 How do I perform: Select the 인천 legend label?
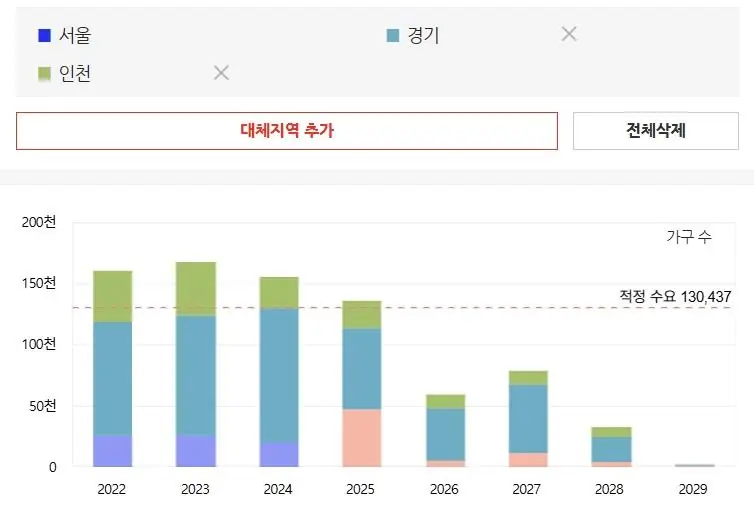(x=75, y=74)
